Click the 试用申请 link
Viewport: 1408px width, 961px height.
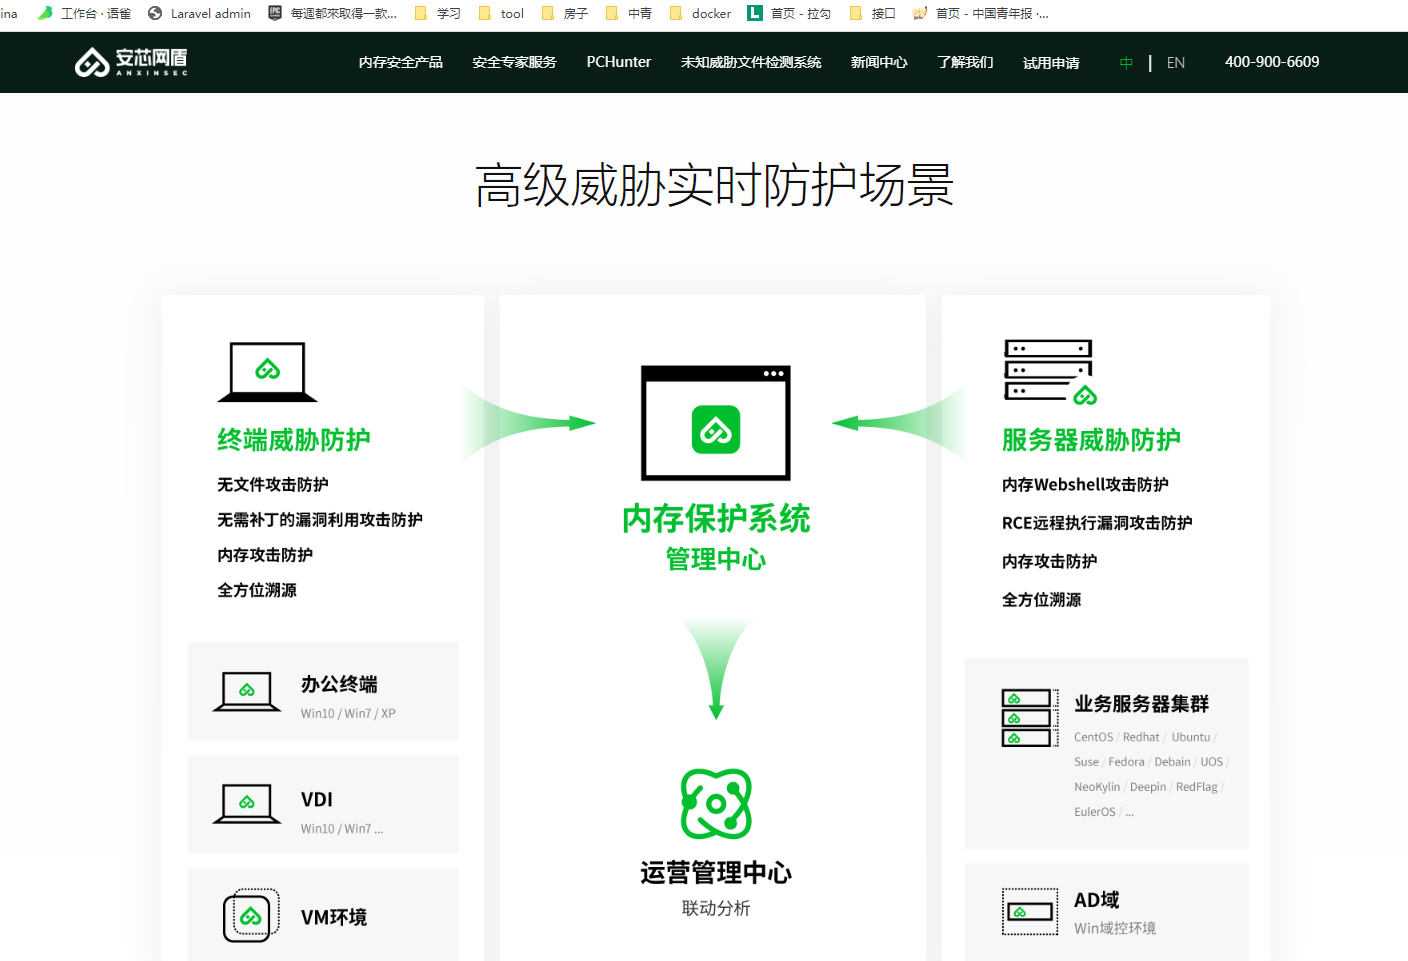pos(1051,63)
